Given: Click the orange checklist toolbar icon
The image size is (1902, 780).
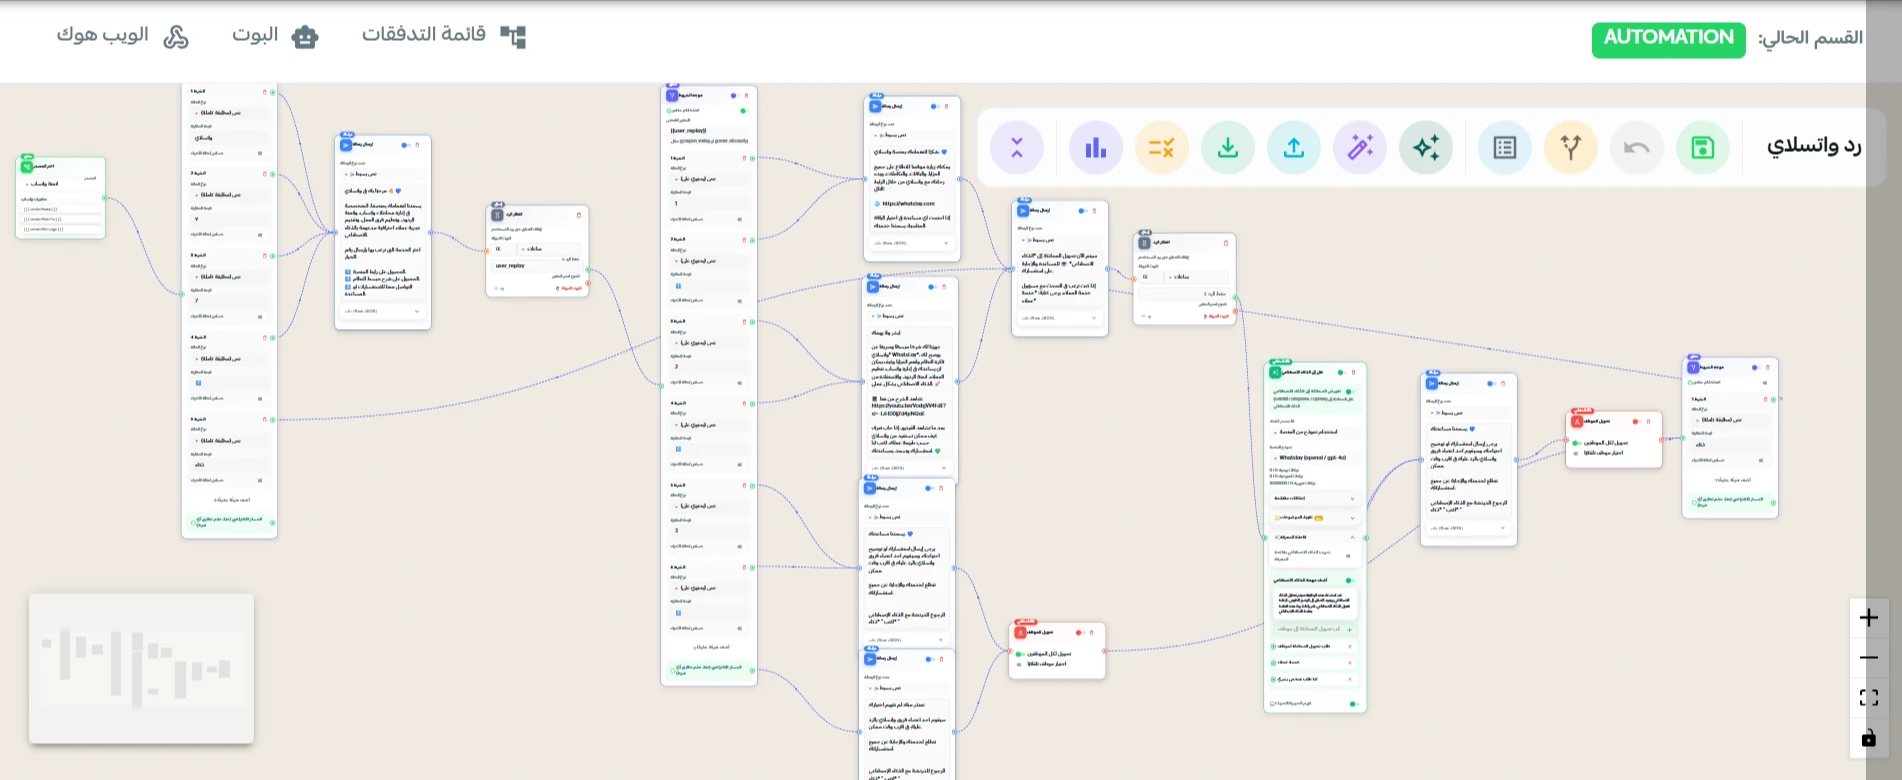Looking at the screenshot, I should click(x=1162, y=148).
